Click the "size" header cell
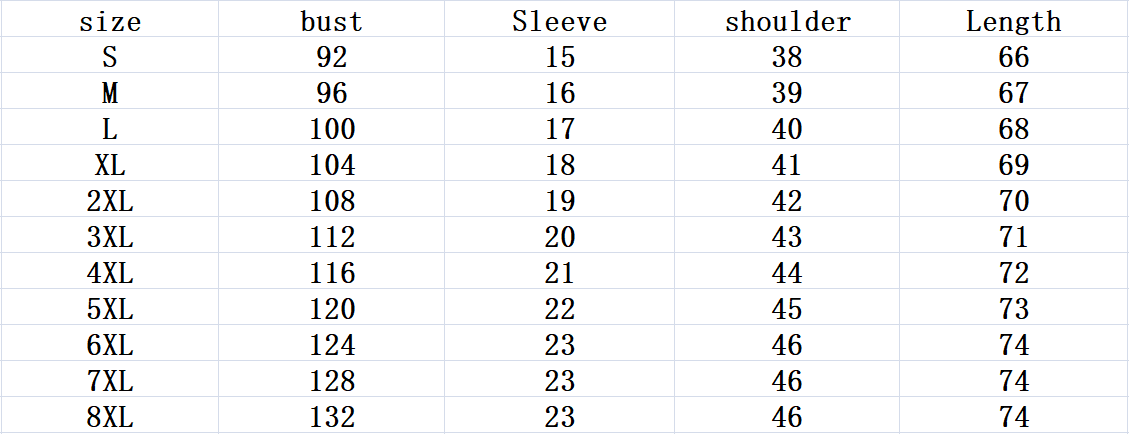Image resolution: width=1129 pixels, height=434 pixels. [110, 21]
